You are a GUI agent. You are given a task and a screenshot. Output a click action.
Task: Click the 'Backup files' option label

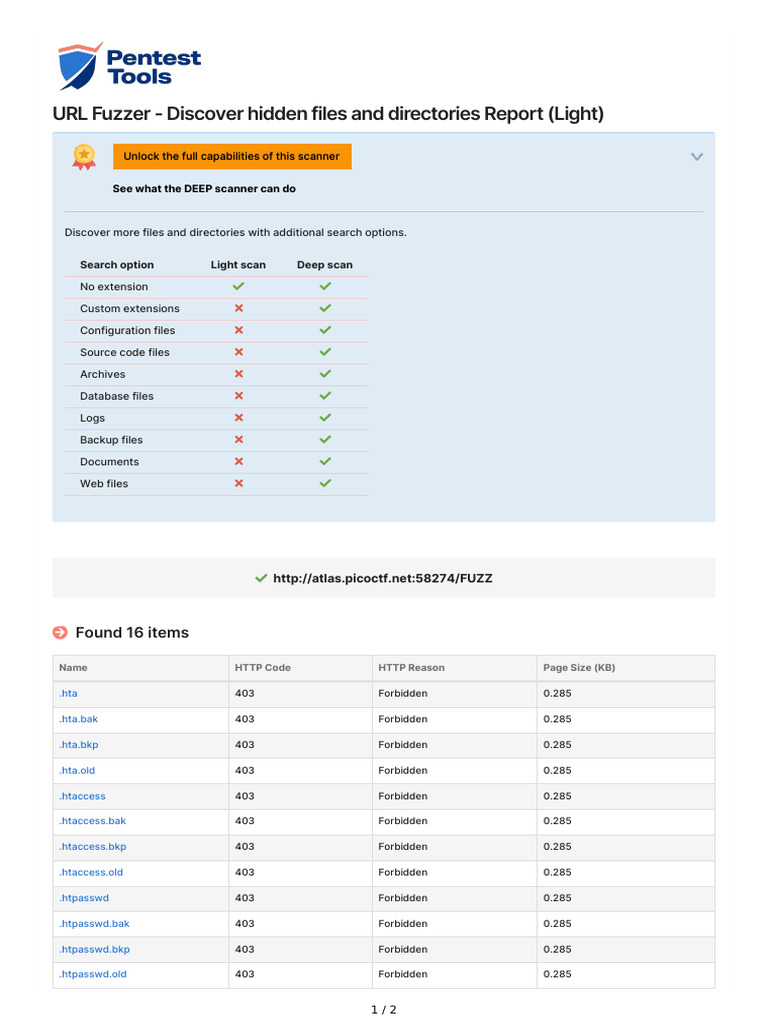click(111, 440)
